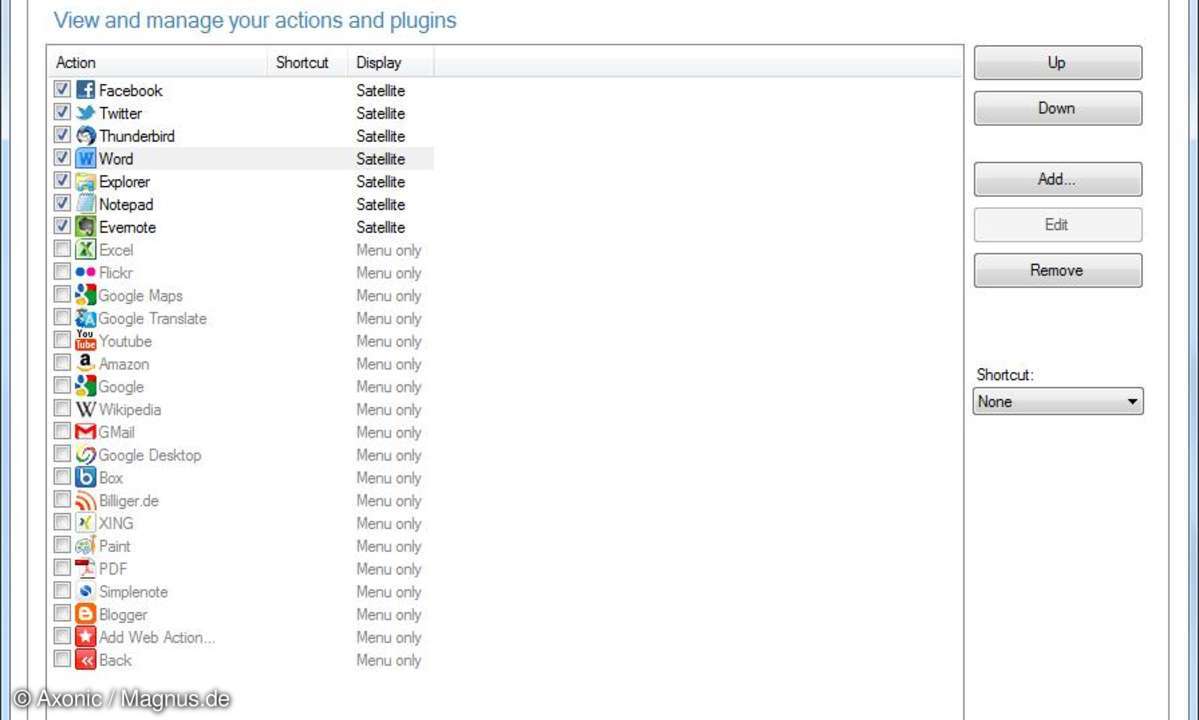Click the Box icon
Viewport: 1199px width, 720px height.
(86, 478)
